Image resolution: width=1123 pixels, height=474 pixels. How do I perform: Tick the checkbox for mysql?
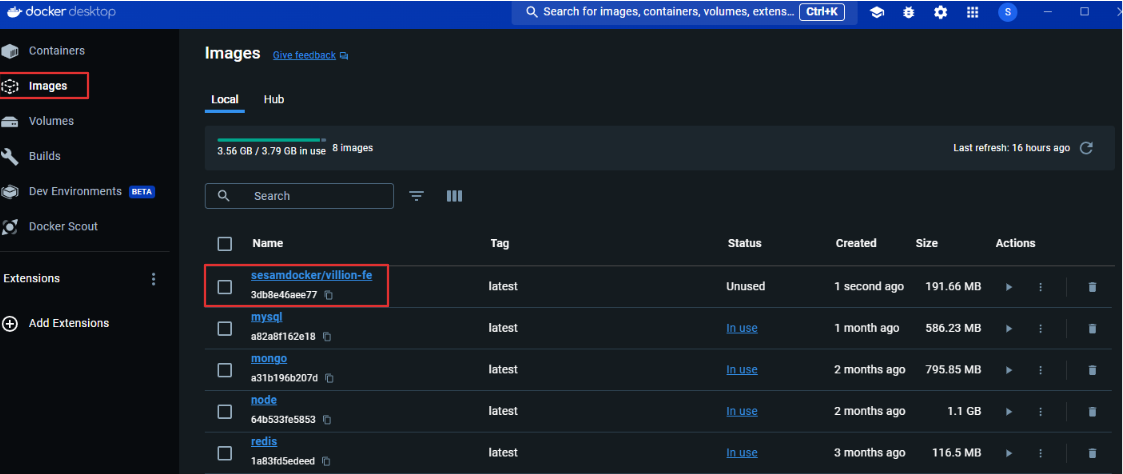tap(225, 328)
